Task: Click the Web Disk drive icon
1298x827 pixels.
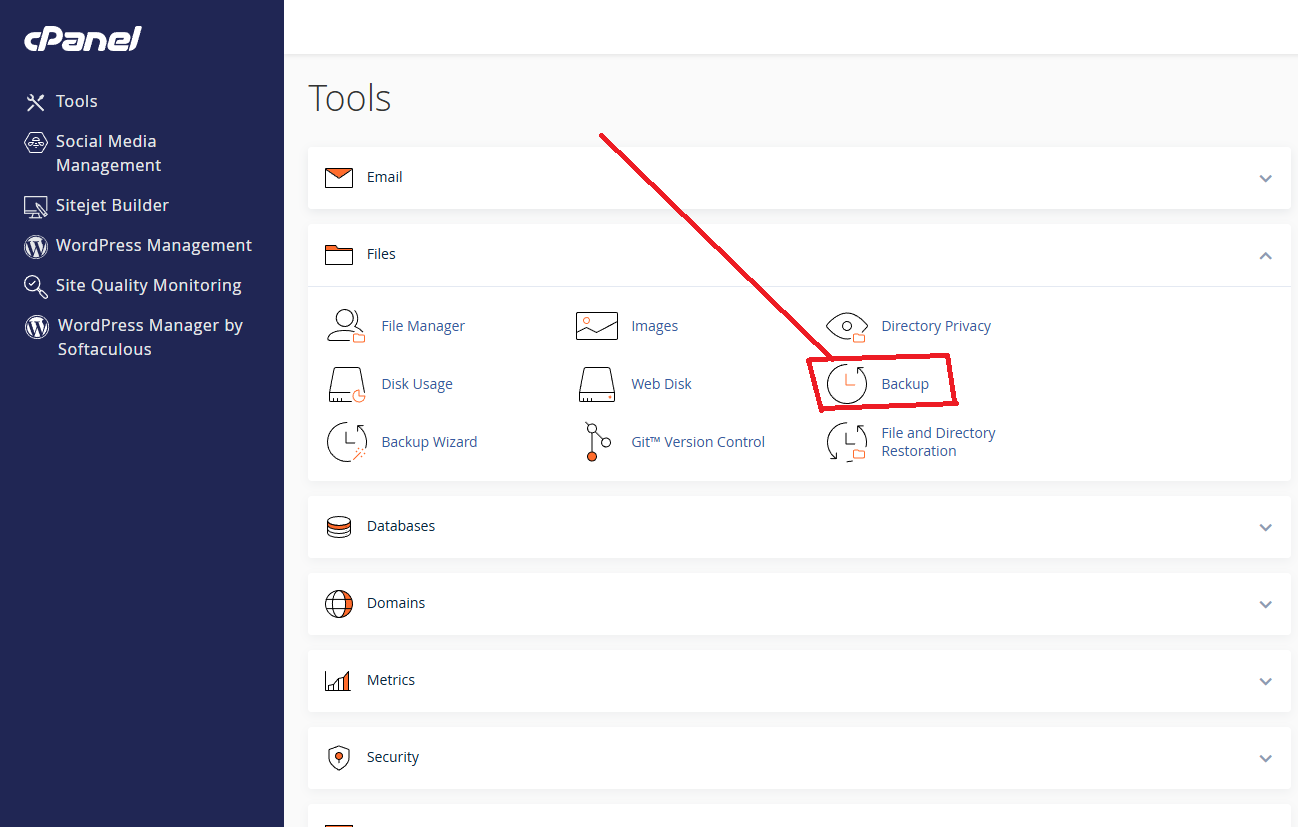Action: coord(597,384)
